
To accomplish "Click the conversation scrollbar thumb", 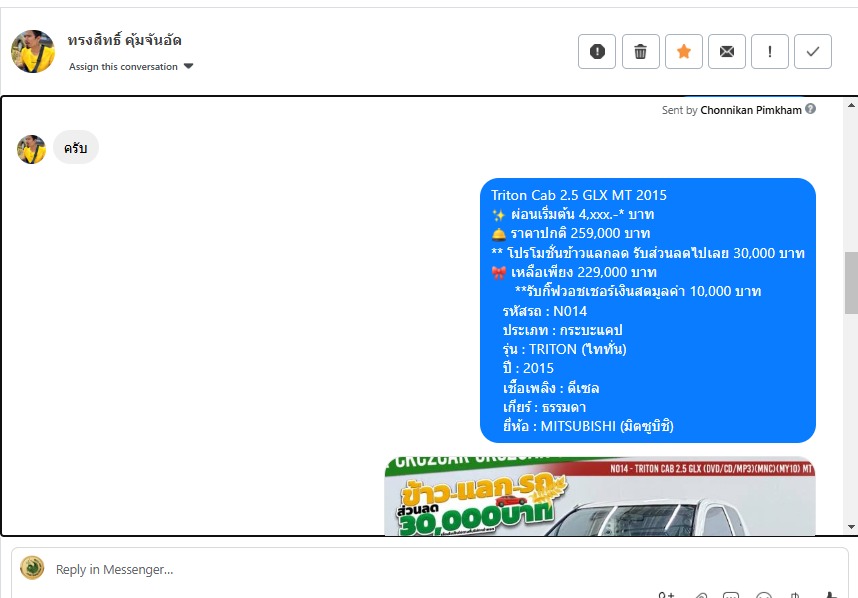I will [x=851, y=282].
